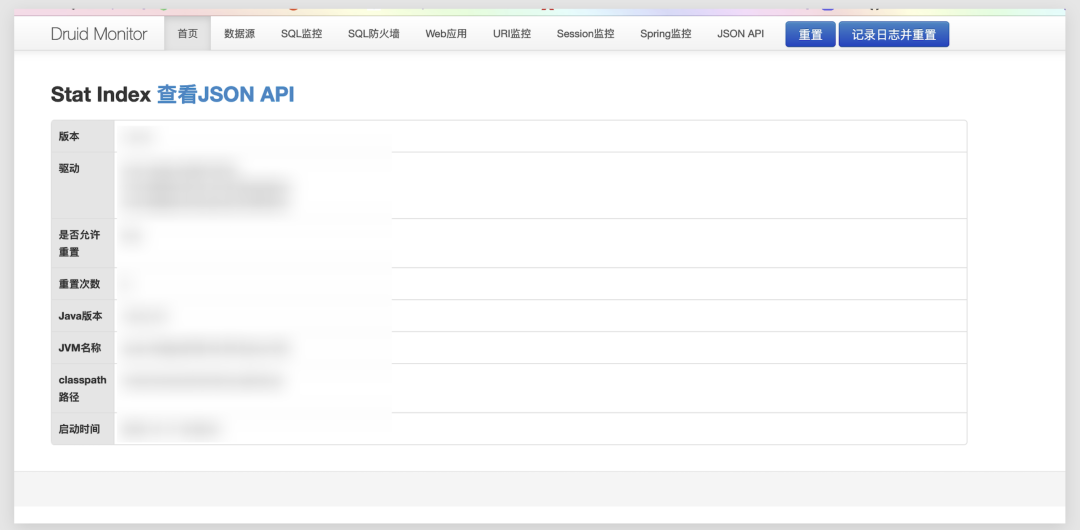
Task: Open the Session监控 tab
Action: pyautogui.click(x=585, y=34)
